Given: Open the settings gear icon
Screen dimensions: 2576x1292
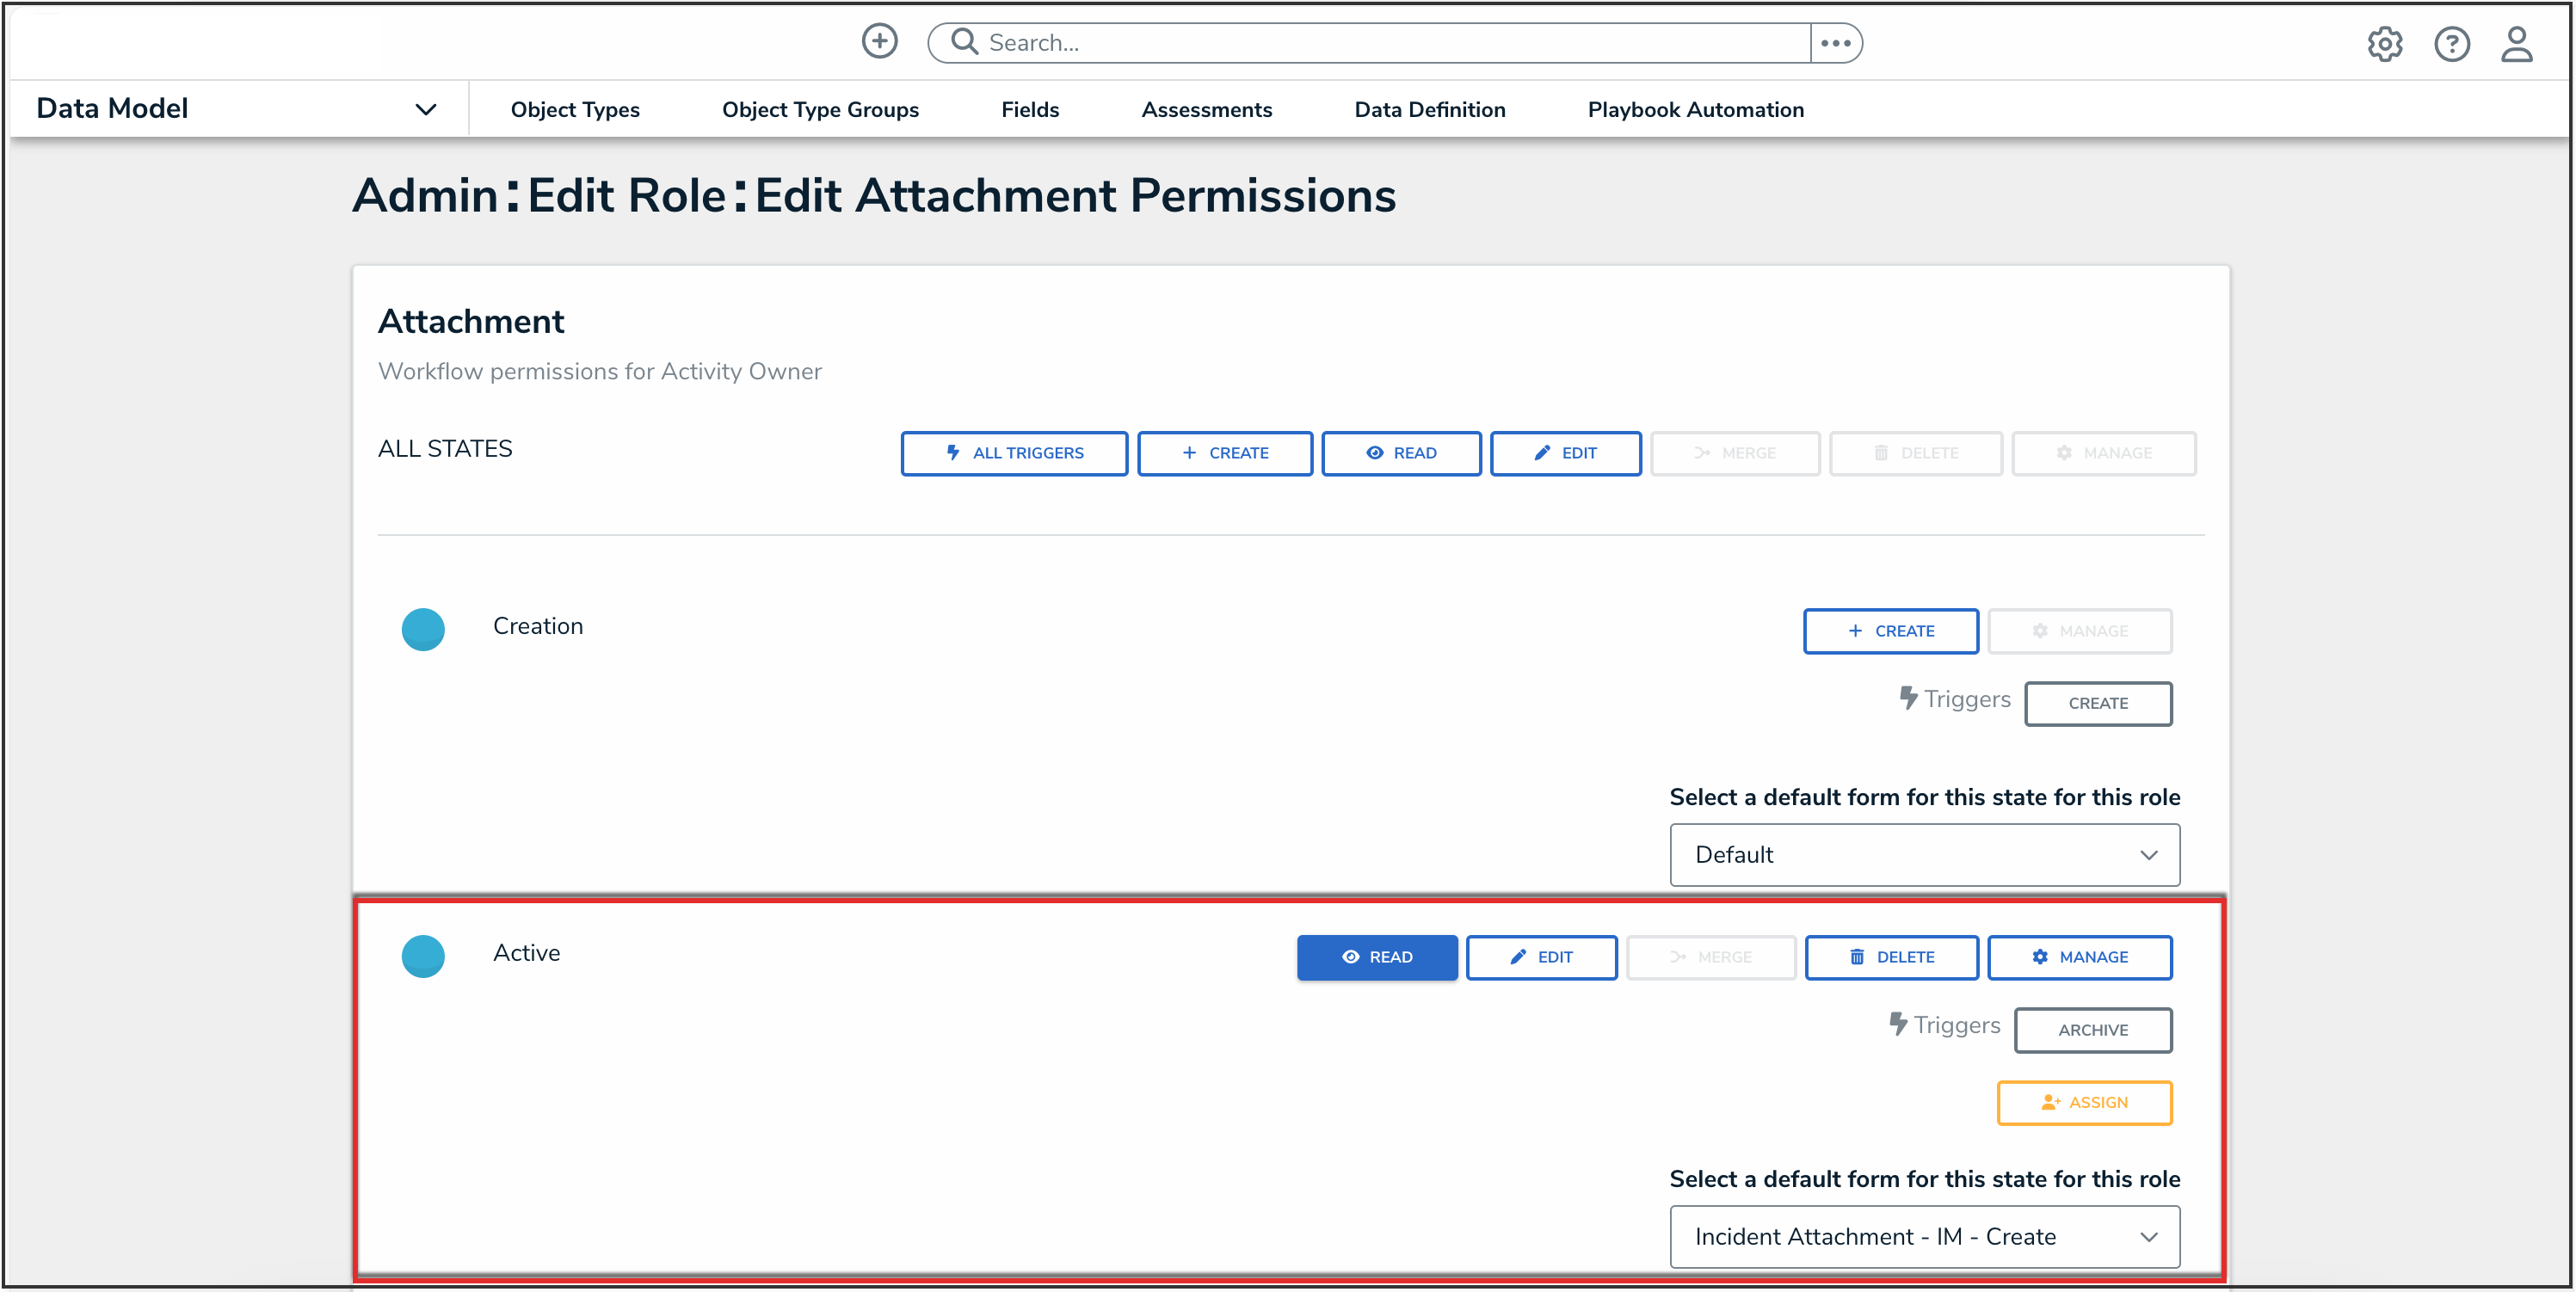Looking at the screenshot, I should click(2384, 44).
